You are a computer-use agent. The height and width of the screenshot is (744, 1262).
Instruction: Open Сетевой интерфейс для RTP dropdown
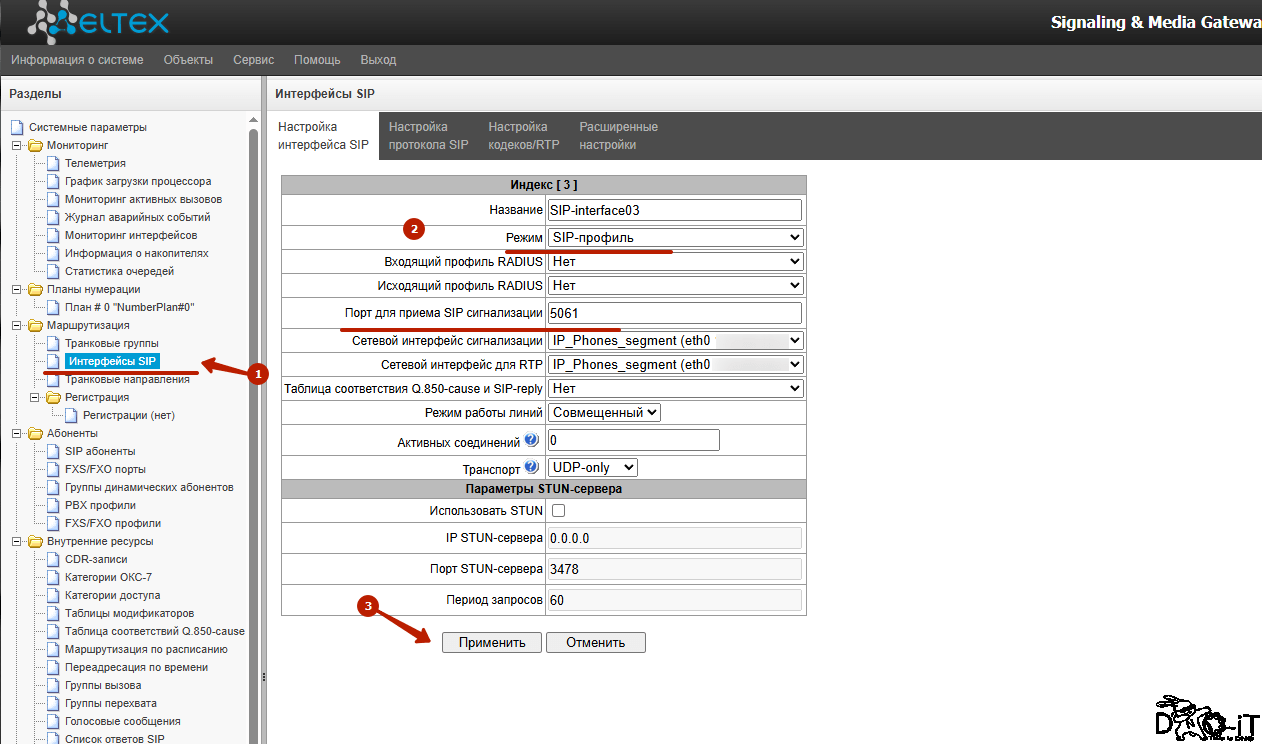point(676,365)
